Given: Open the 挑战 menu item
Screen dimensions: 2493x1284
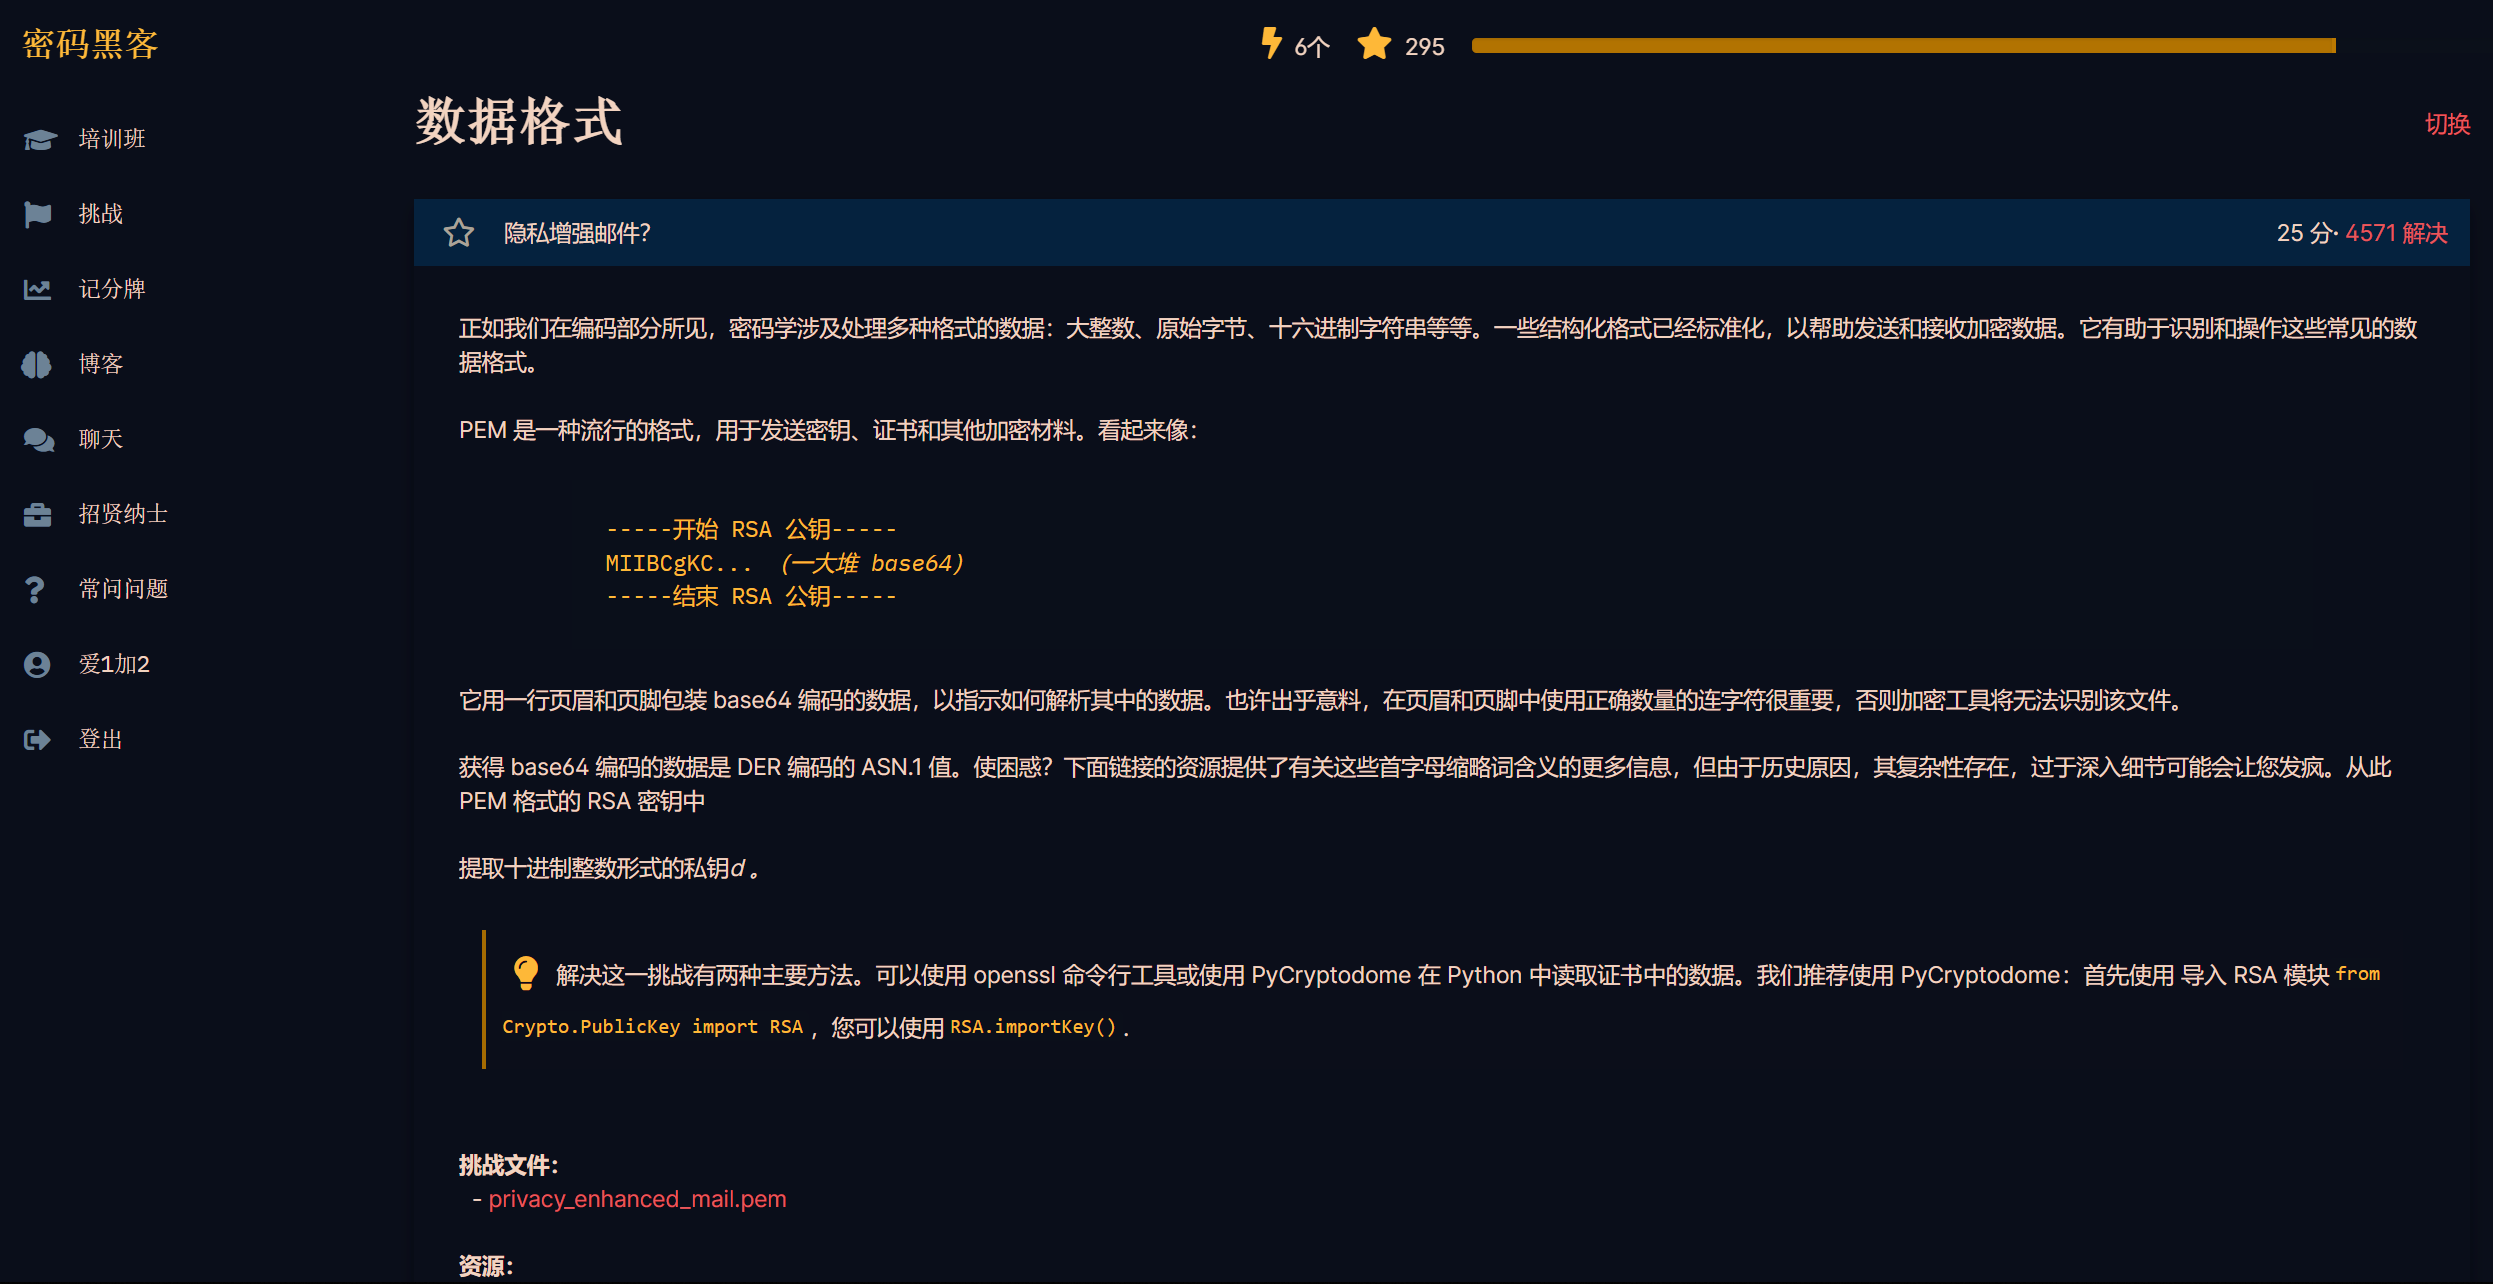Looking at the screenshot, I should coord(101,214).
